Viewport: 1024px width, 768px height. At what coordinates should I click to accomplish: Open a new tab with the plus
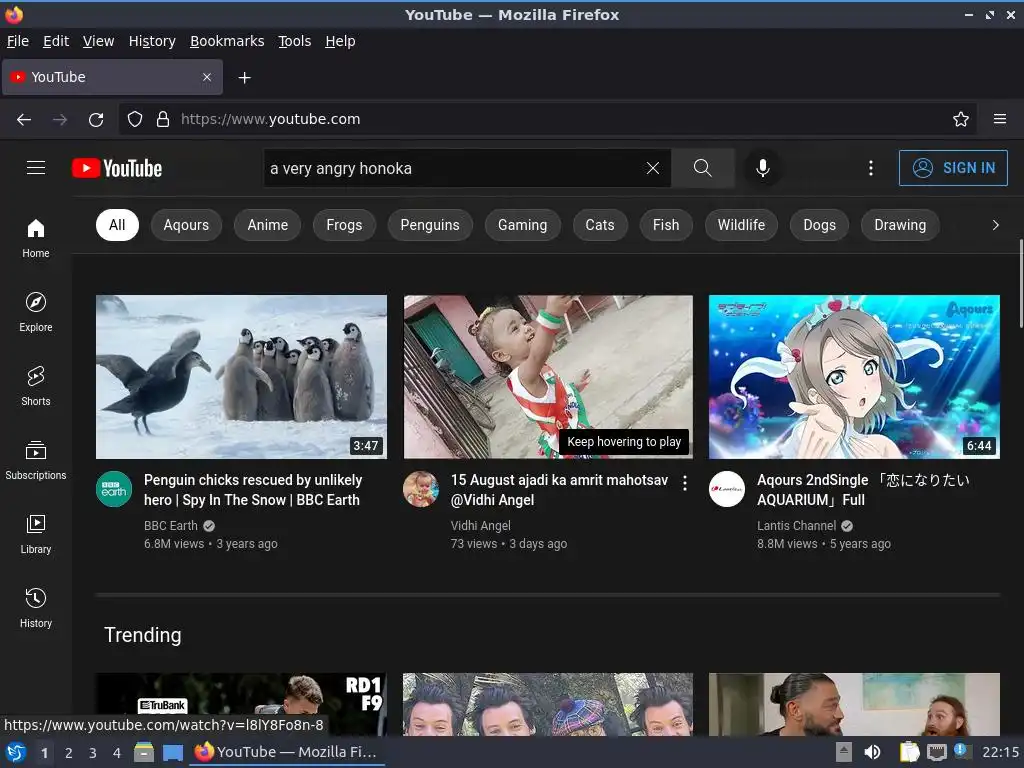tap(244, 78)
